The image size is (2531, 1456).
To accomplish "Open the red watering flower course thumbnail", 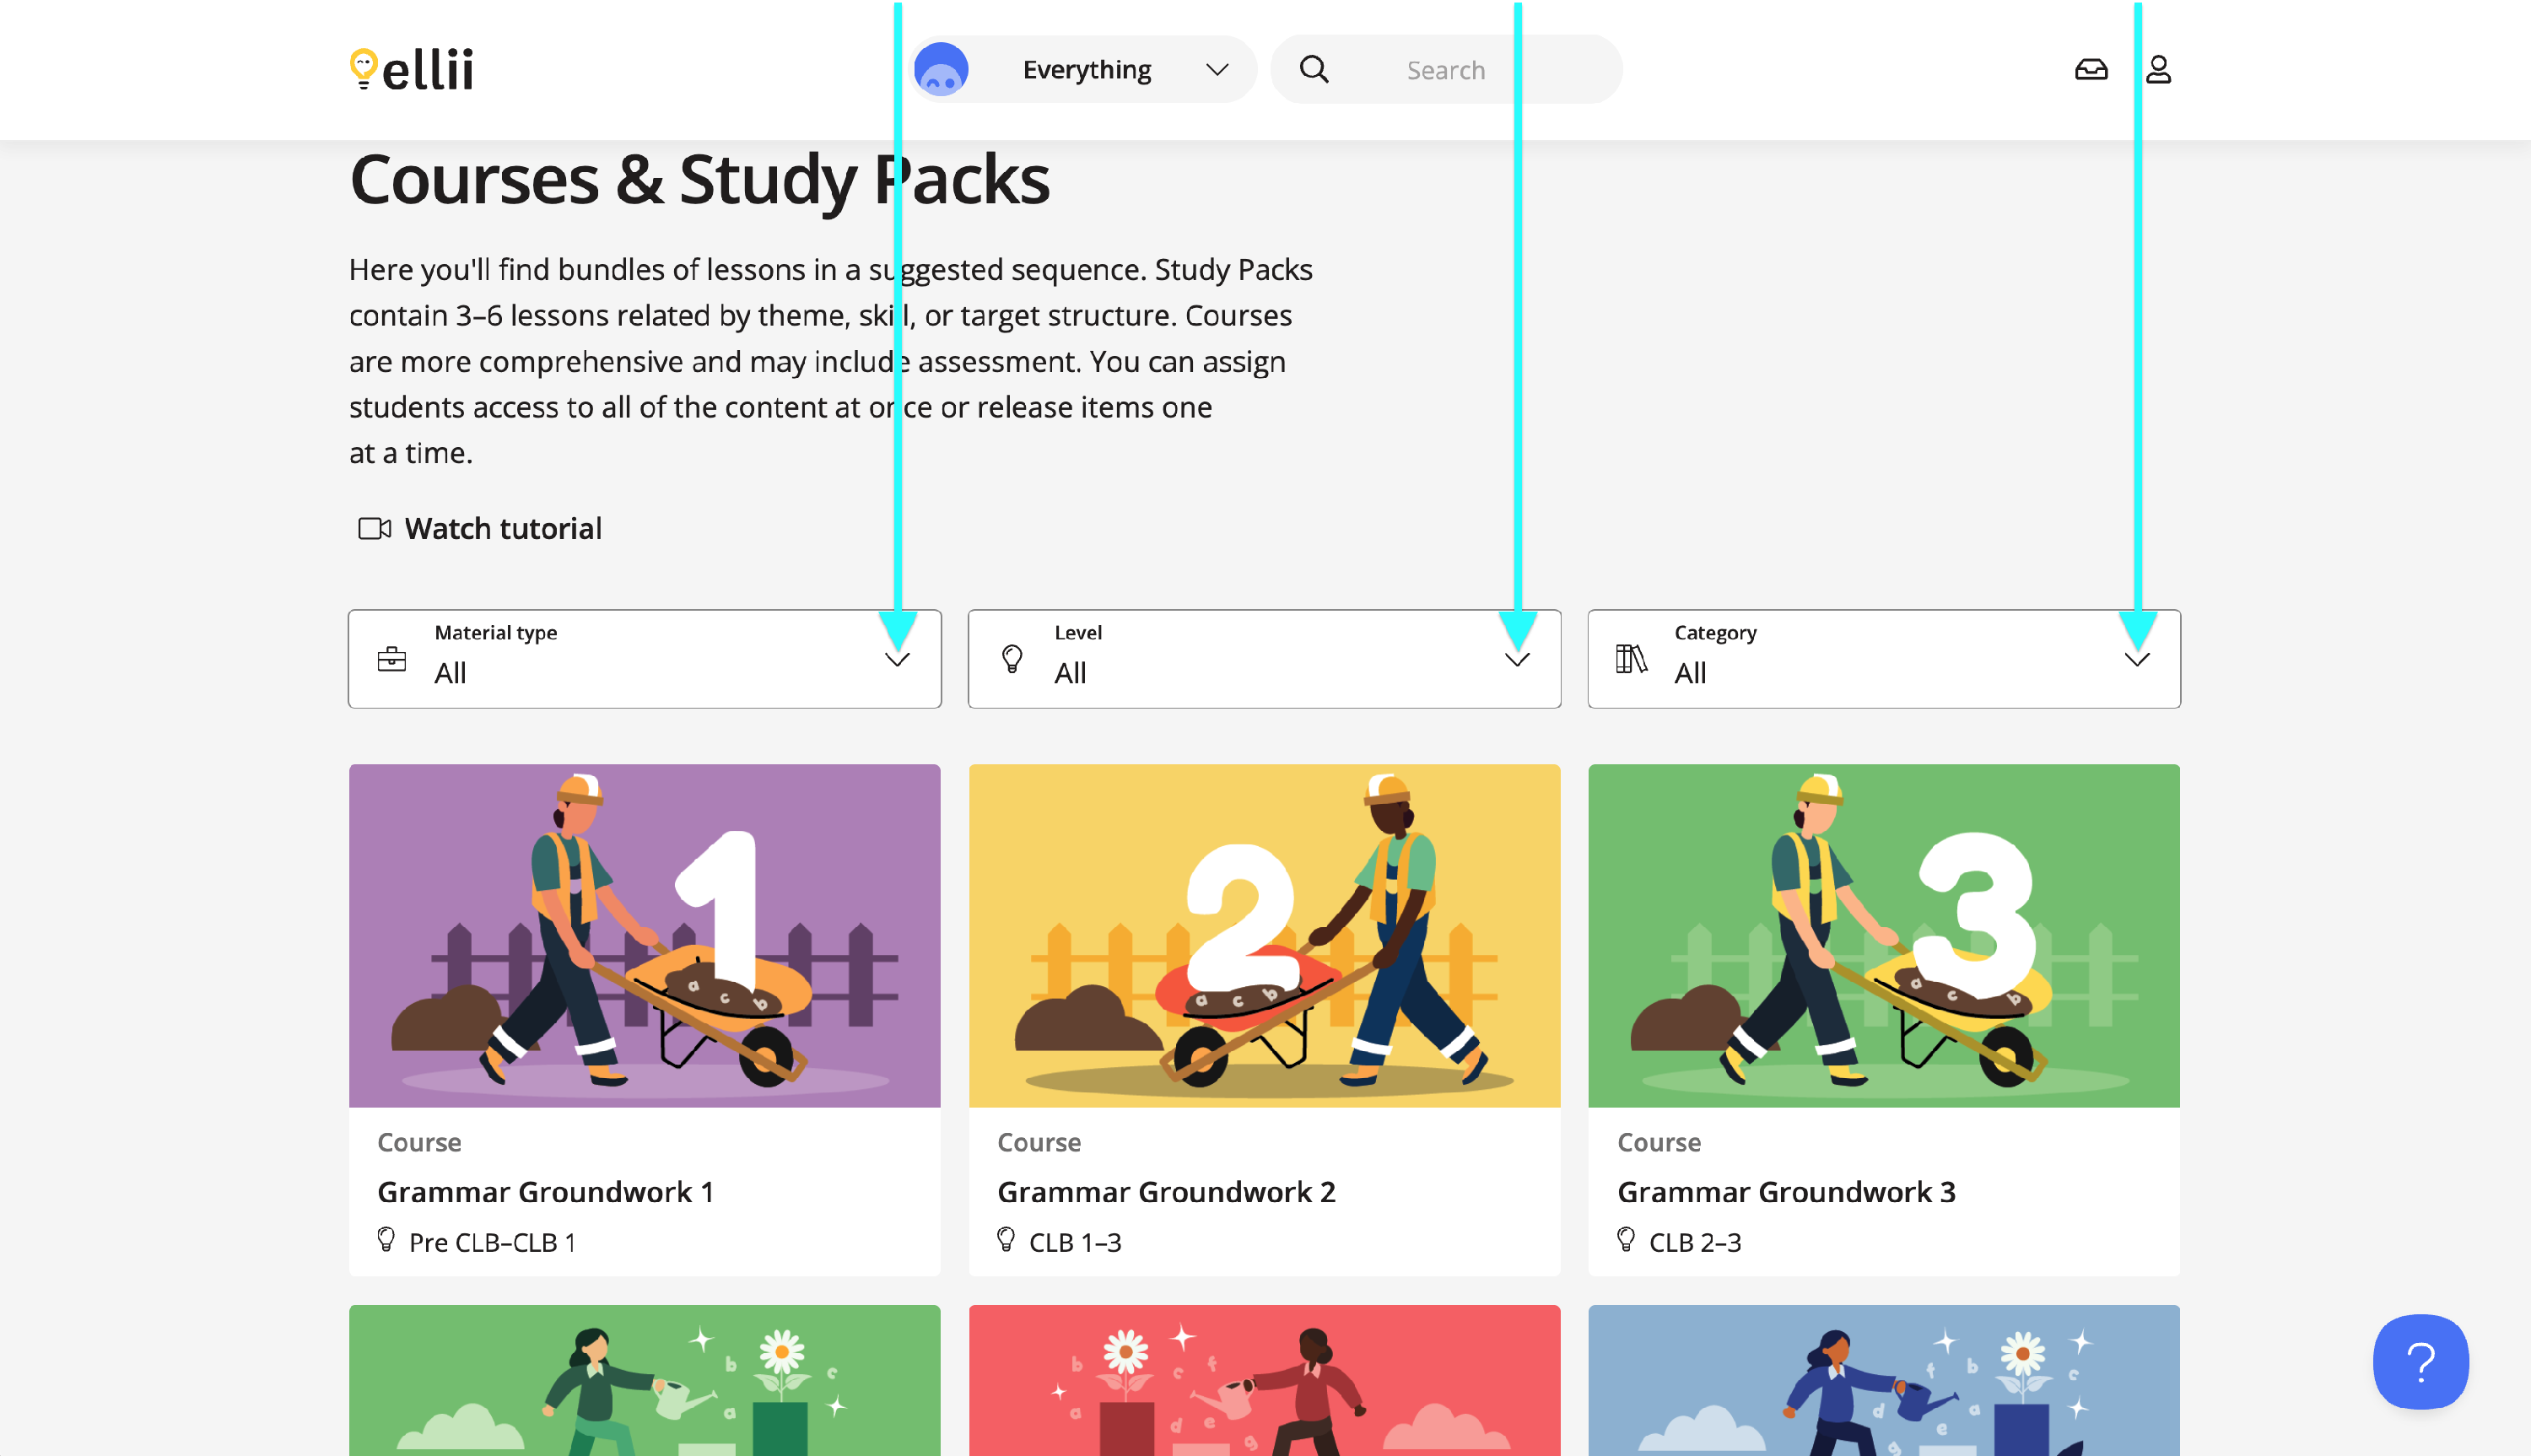I will point(1264,1380).
